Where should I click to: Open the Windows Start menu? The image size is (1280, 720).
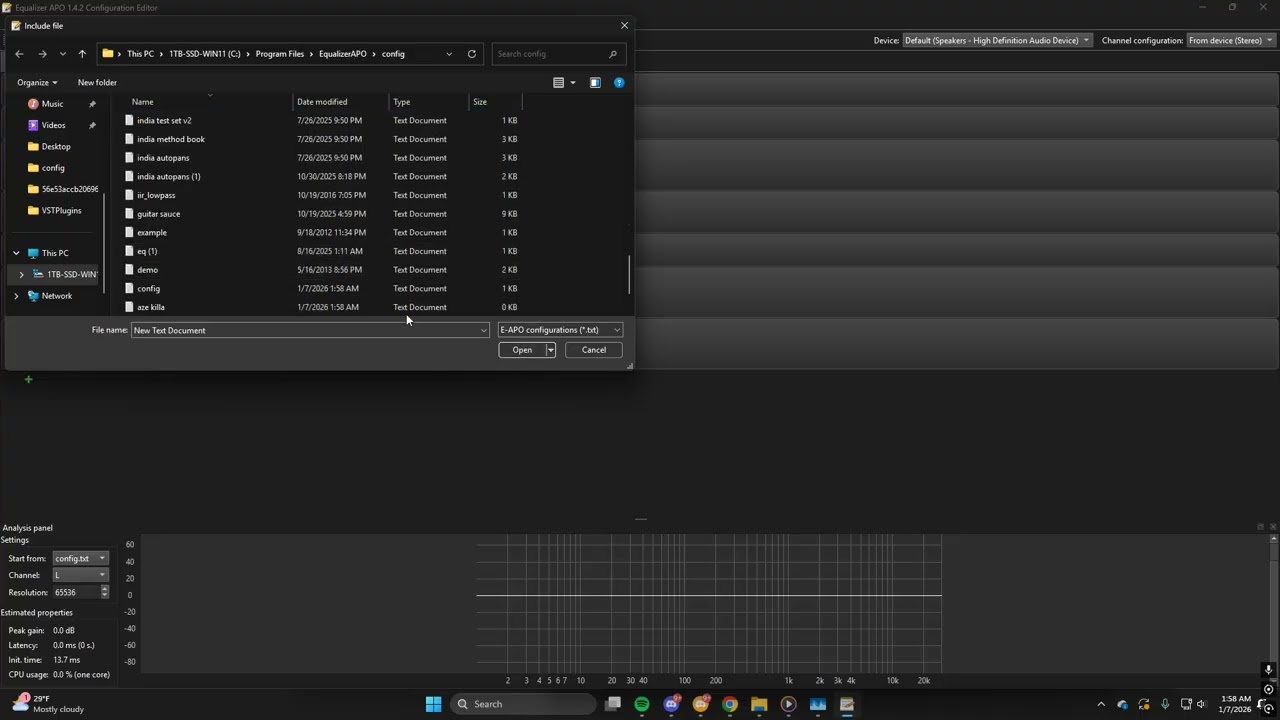(433, 704)
